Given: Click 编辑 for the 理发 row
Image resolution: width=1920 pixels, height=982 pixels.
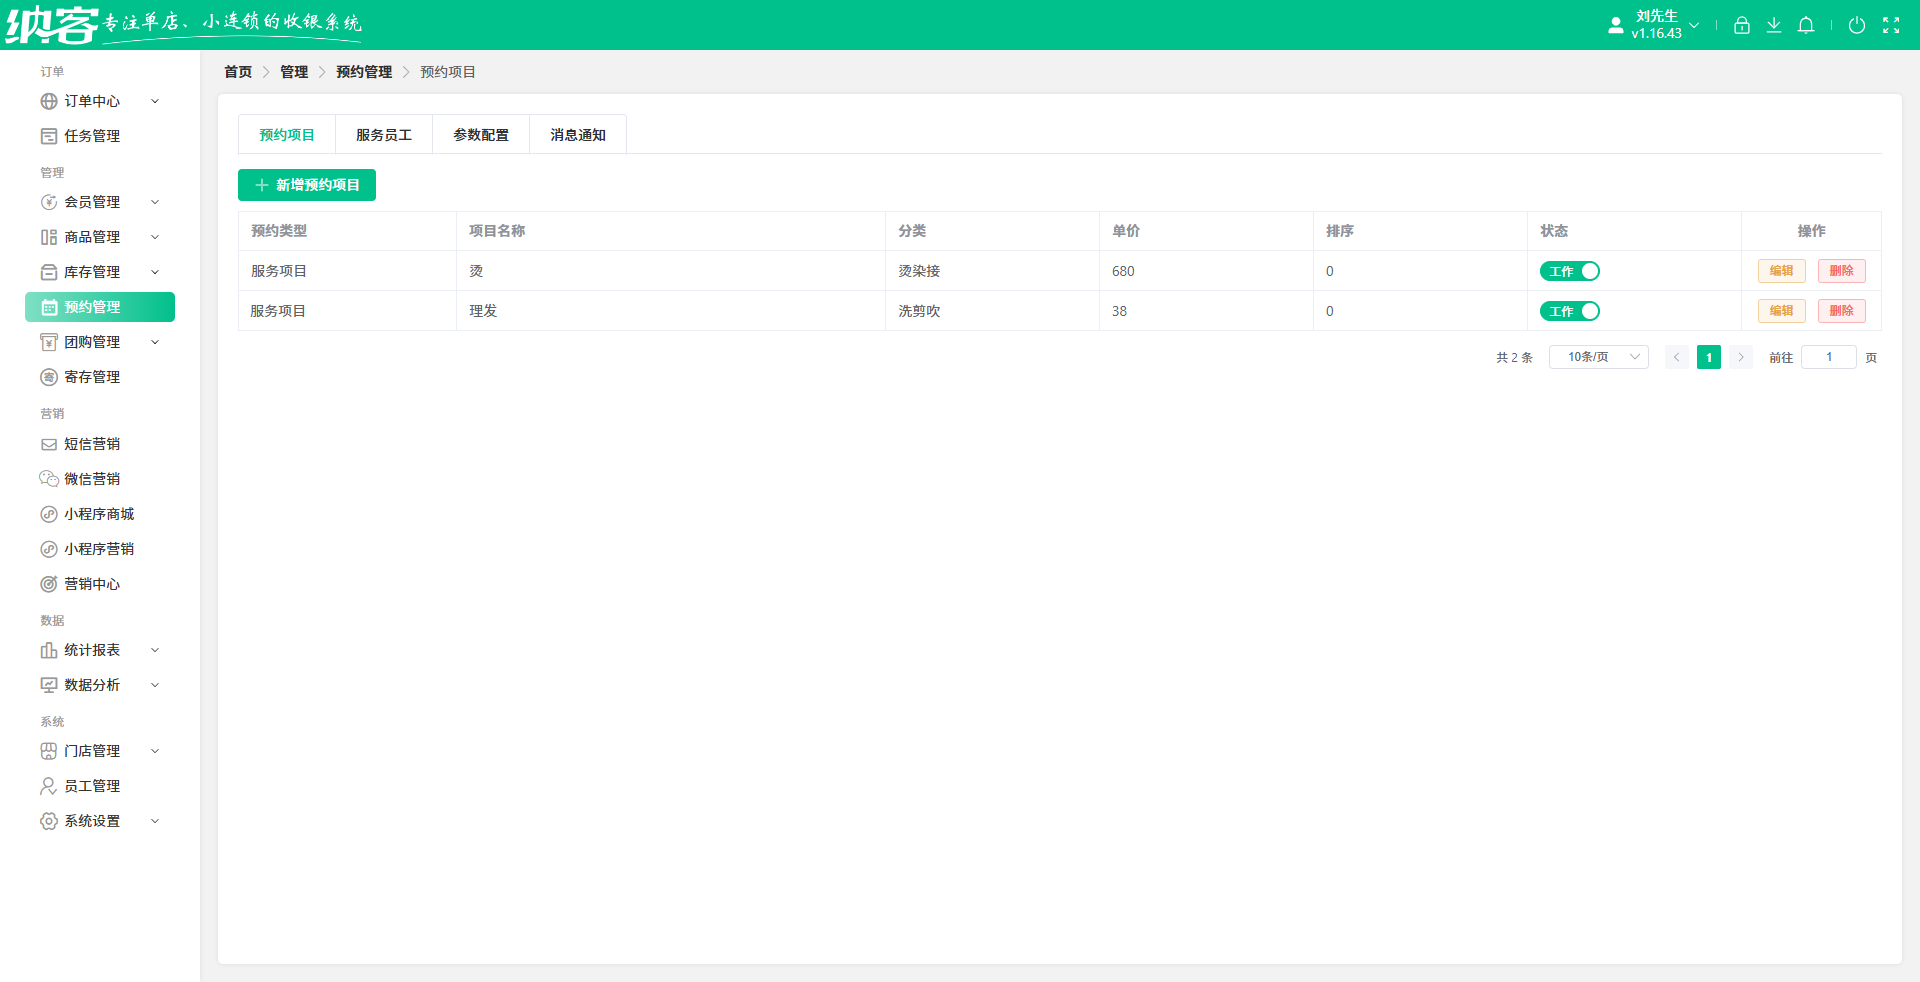Looking at the screenshot, I should coord(1782,311).
